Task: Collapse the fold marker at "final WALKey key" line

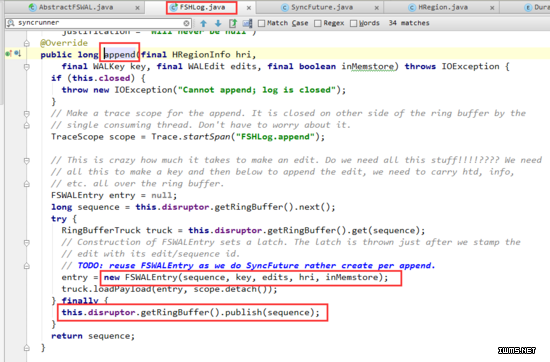Action: [x=27, y=67]
